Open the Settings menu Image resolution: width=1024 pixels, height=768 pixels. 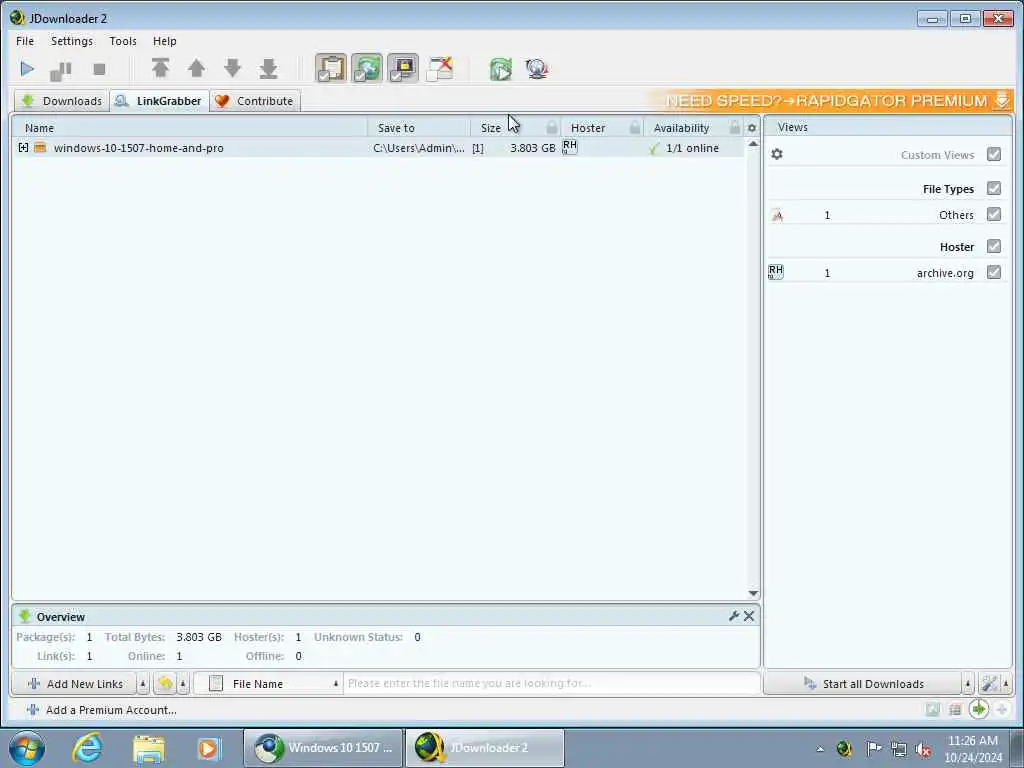[x=72, y=41]
